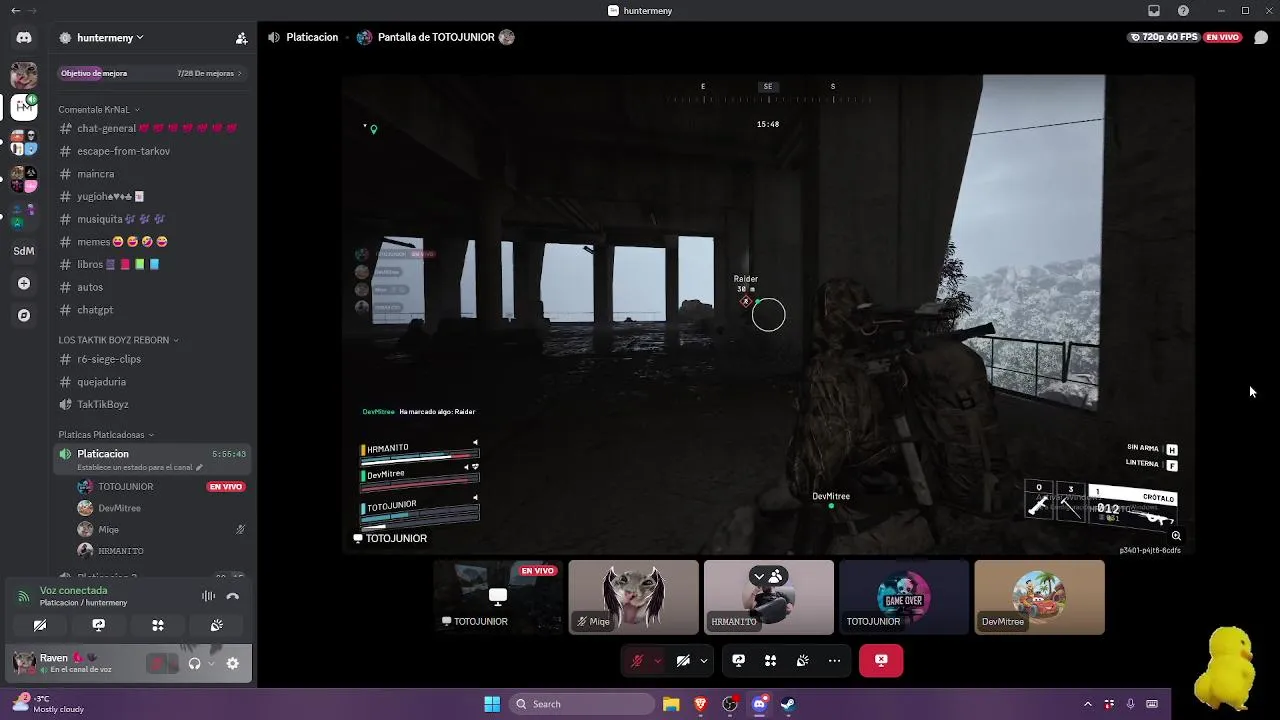Disconnect from voice with the hang-up icon
This screenshot has width=1280, height=720.
pos(233,596)
